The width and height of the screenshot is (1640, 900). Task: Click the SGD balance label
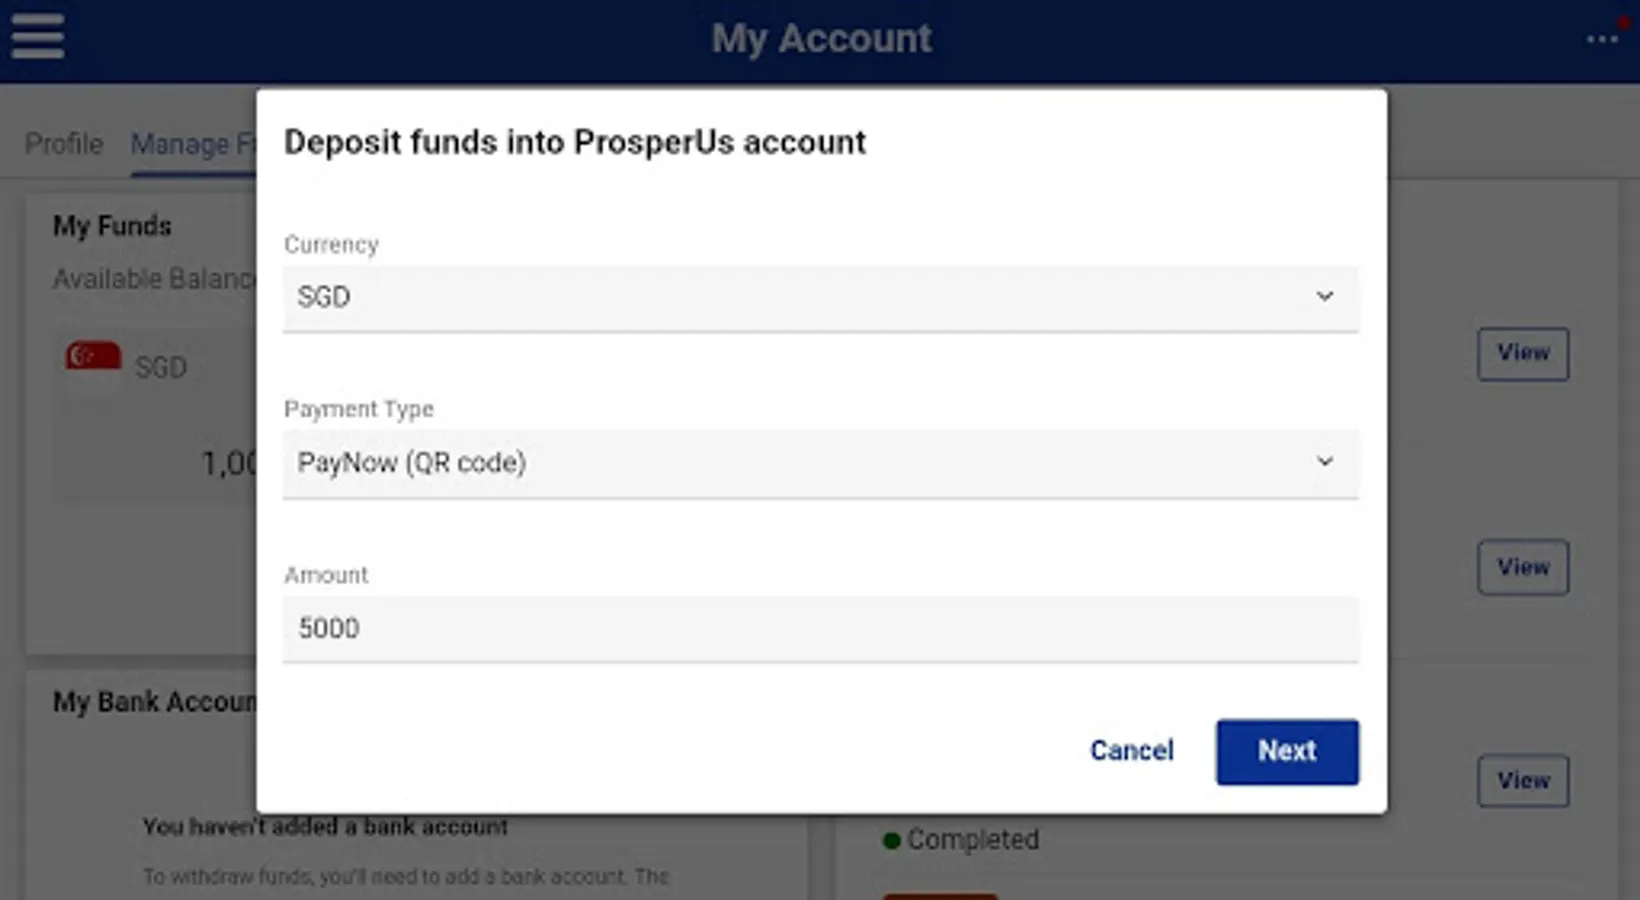160,368
